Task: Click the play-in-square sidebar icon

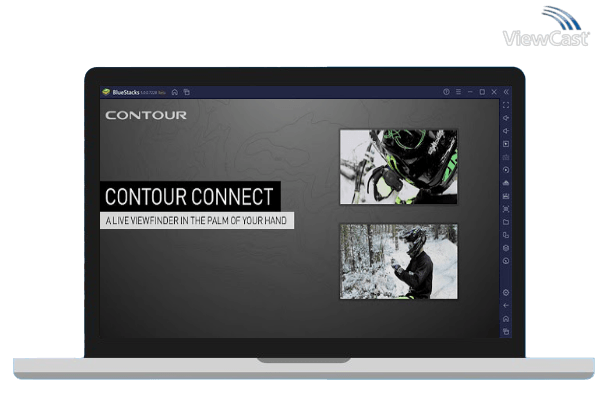Action: [506, 144]
